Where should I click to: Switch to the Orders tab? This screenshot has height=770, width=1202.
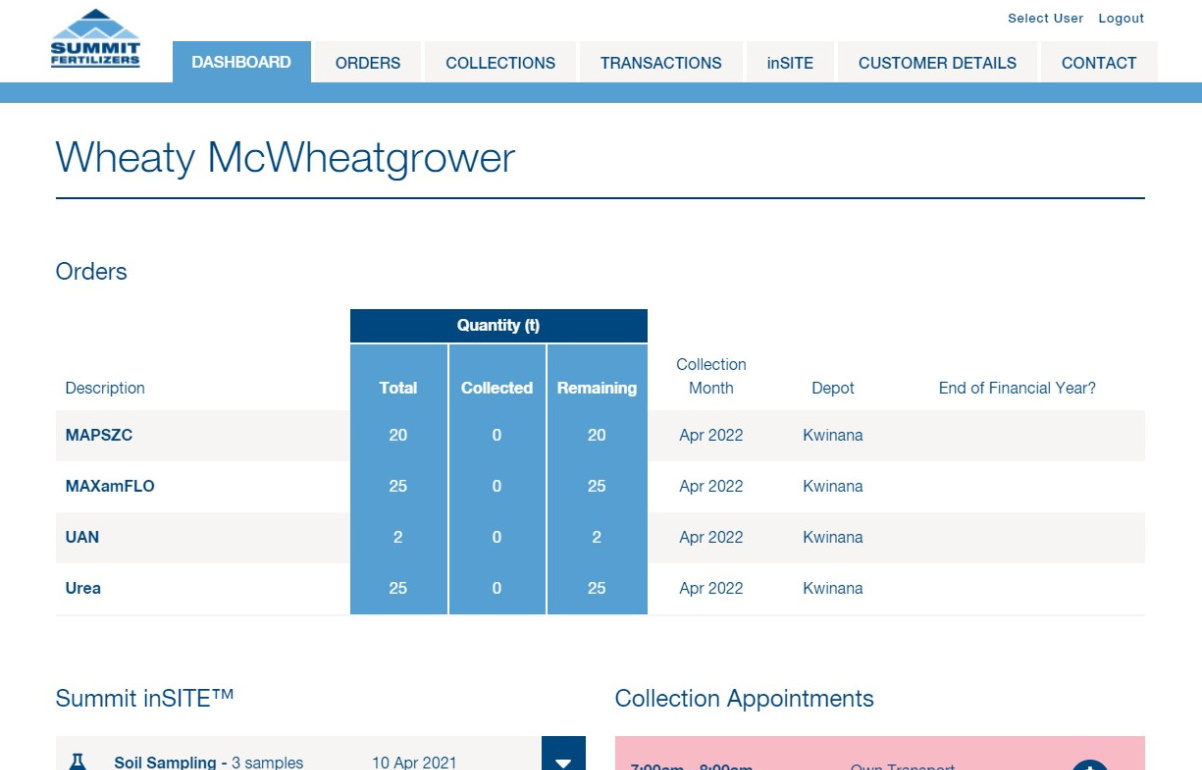(368, 62)
